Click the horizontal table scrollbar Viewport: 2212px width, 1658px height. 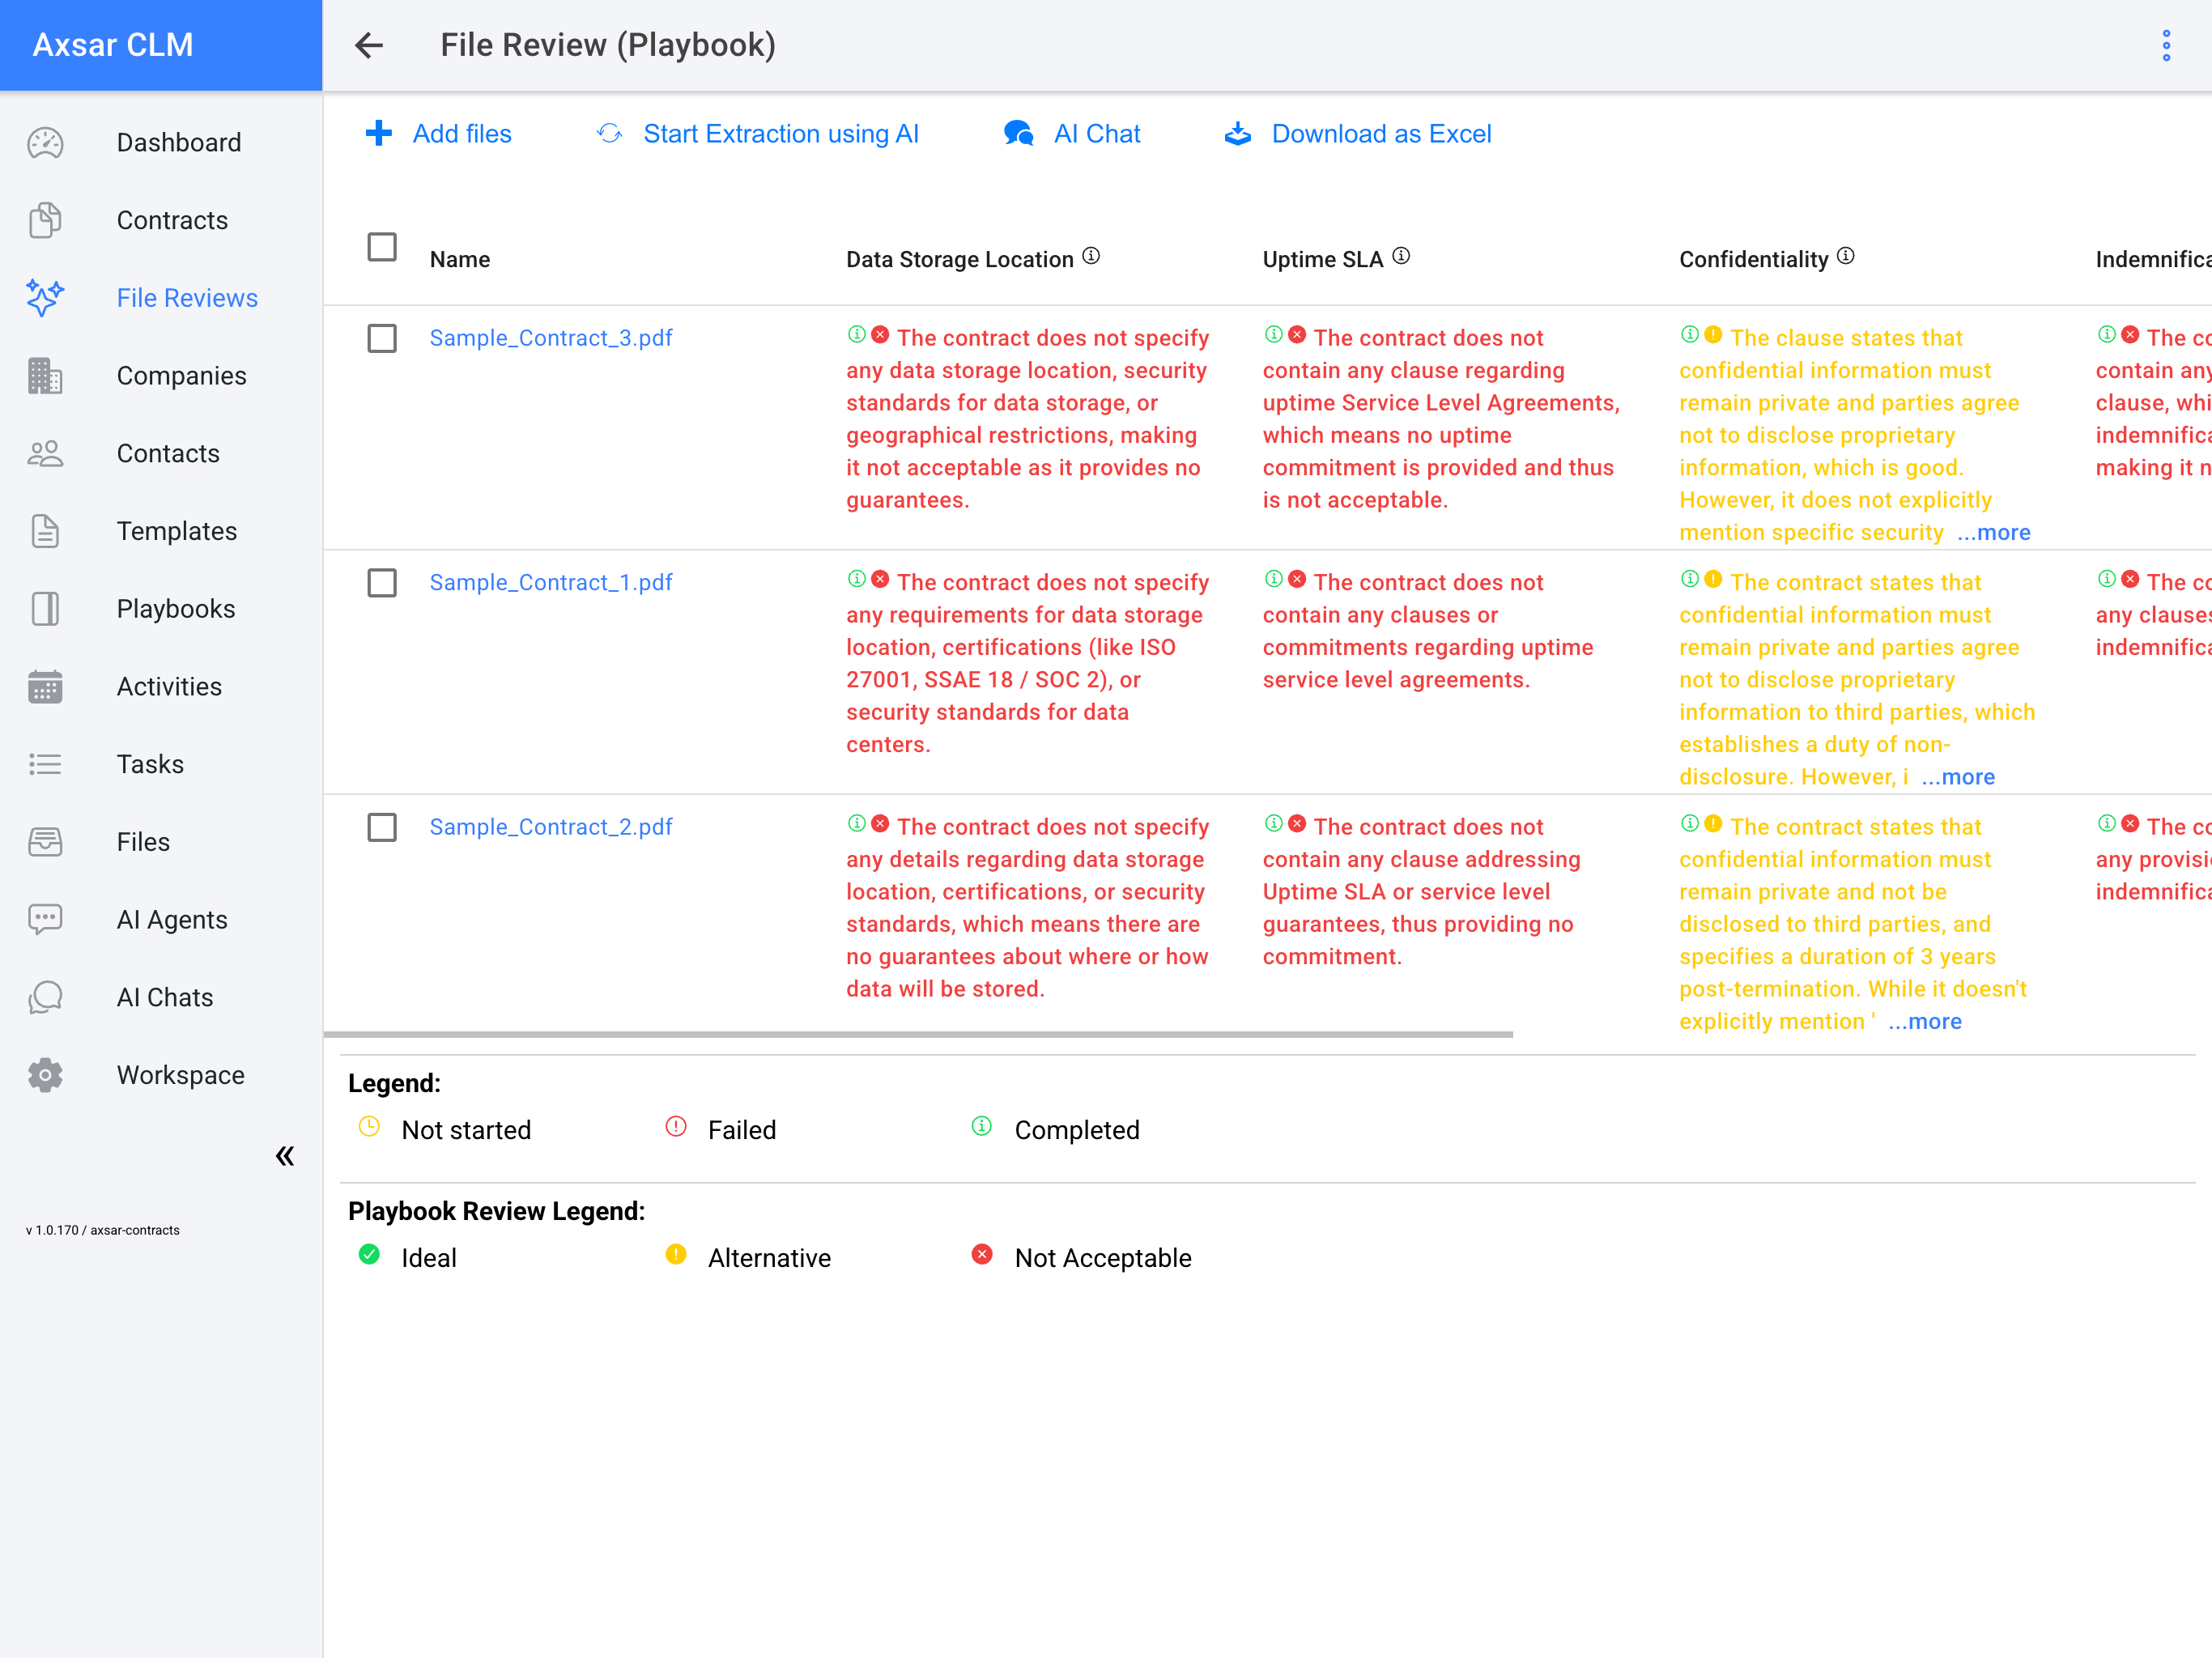tap(918, 1034)
